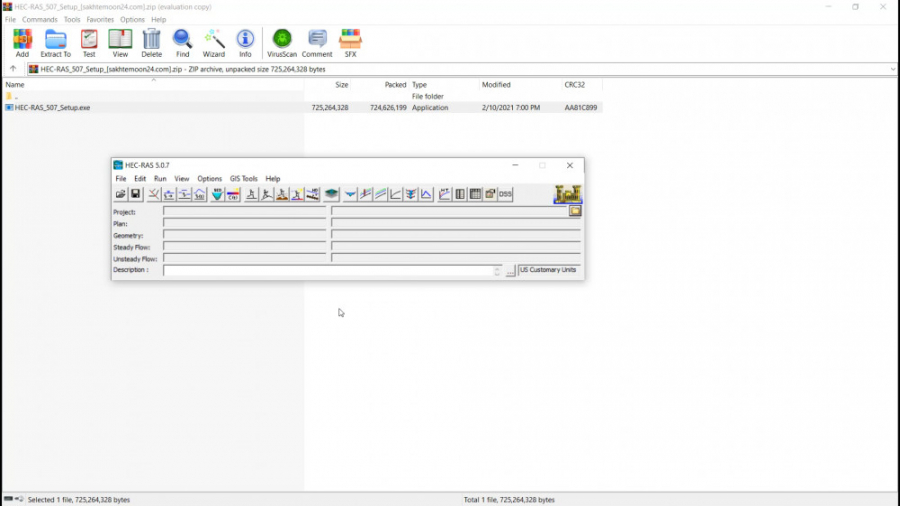Screen dimensions: 900x506
Task: Click the RAS Mapper icon in HEC-RAS toolbar
Action: tap(331, 194)
